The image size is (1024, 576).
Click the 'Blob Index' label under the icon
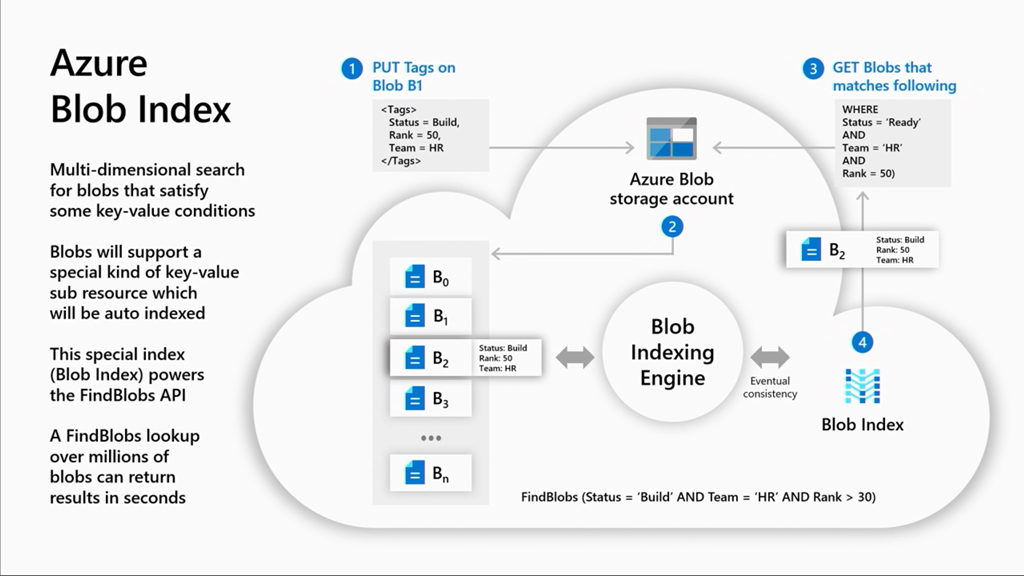(x=862, y=424)
